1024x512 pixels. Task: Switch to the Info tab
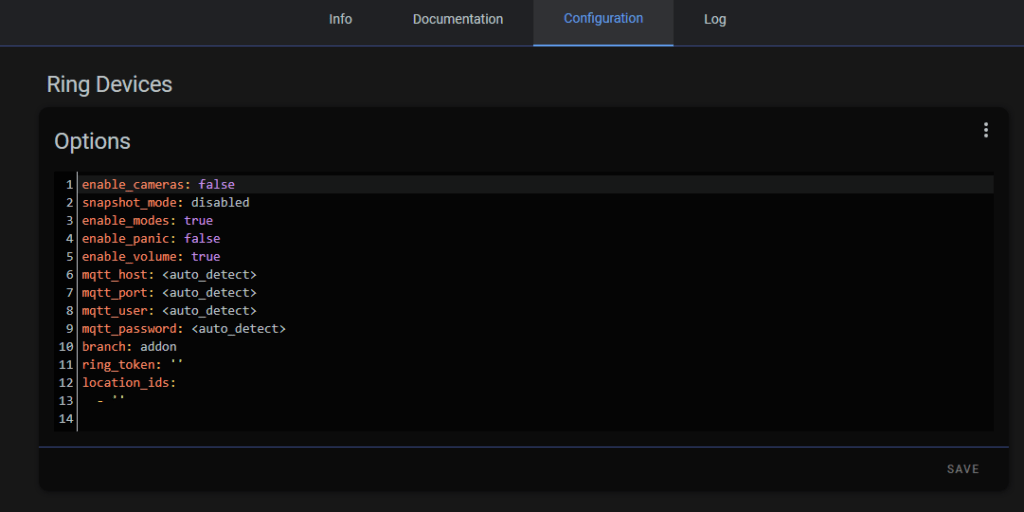click(x=340, y=20)
